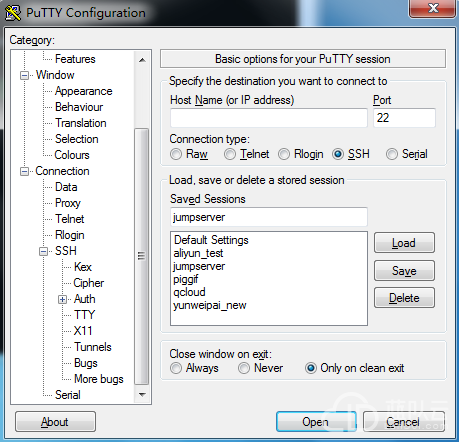Open the About dialog
The image size is (459, 442).
click(x=55, y=422)
